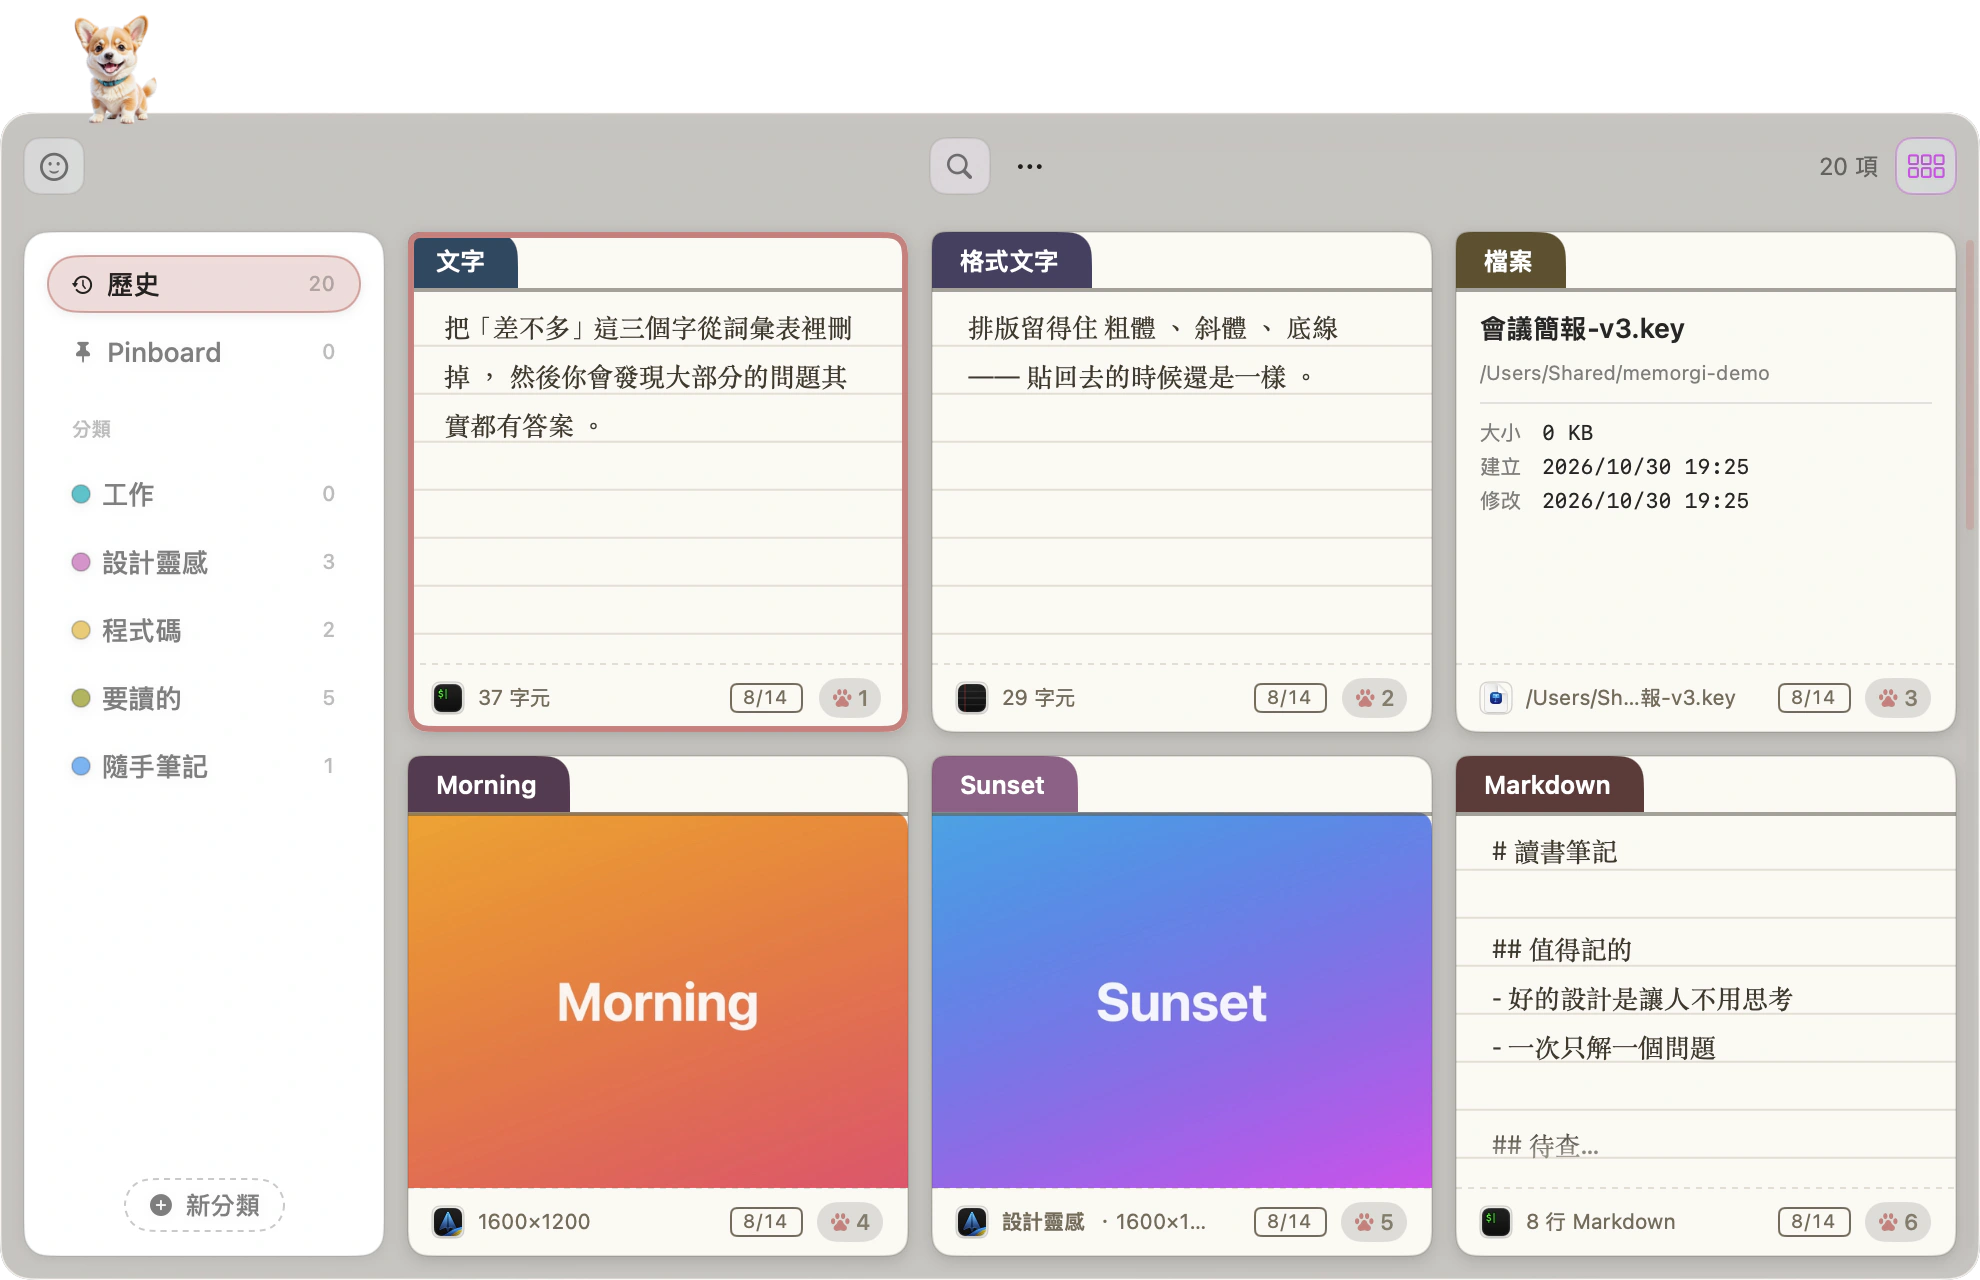Click the pink color dot next to 設計靈感
This screenshot has height=1280, width=1980.
pos(81,562)
